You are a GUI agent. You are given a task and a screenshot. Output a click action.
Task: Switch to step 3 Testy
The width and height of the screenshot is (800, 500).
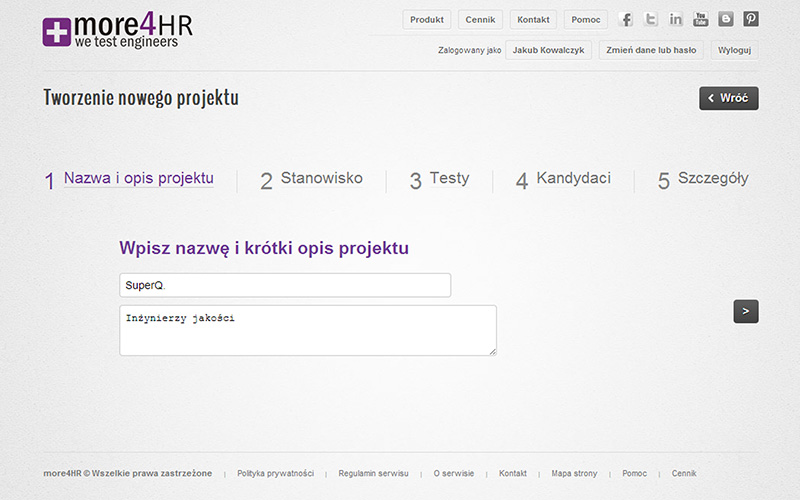pyautogui.click(x=439, y=180)
